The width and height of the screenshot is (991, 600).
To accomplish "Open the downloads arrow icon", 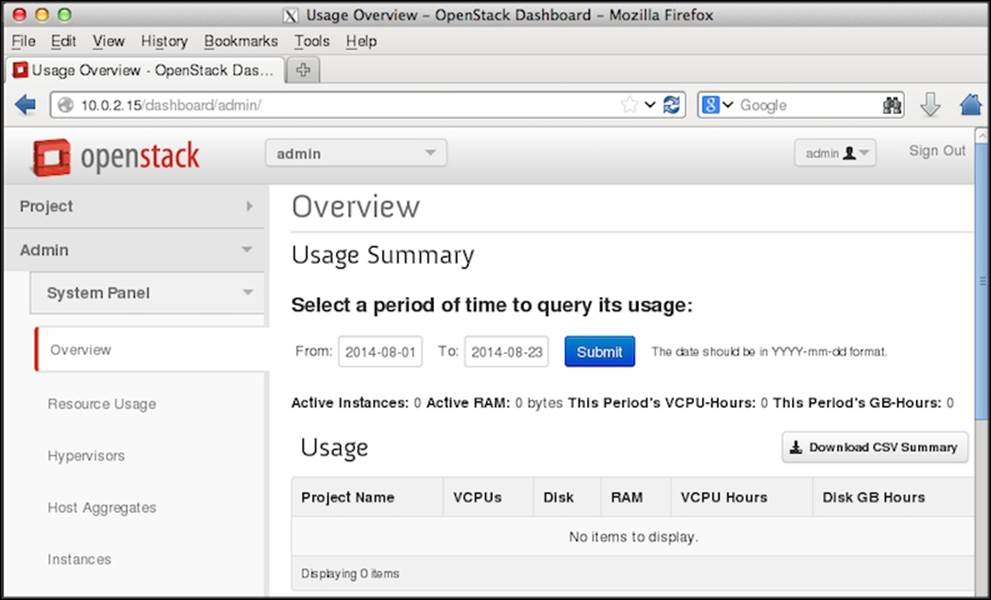I will pyautogui.click(x=930, y=105).
